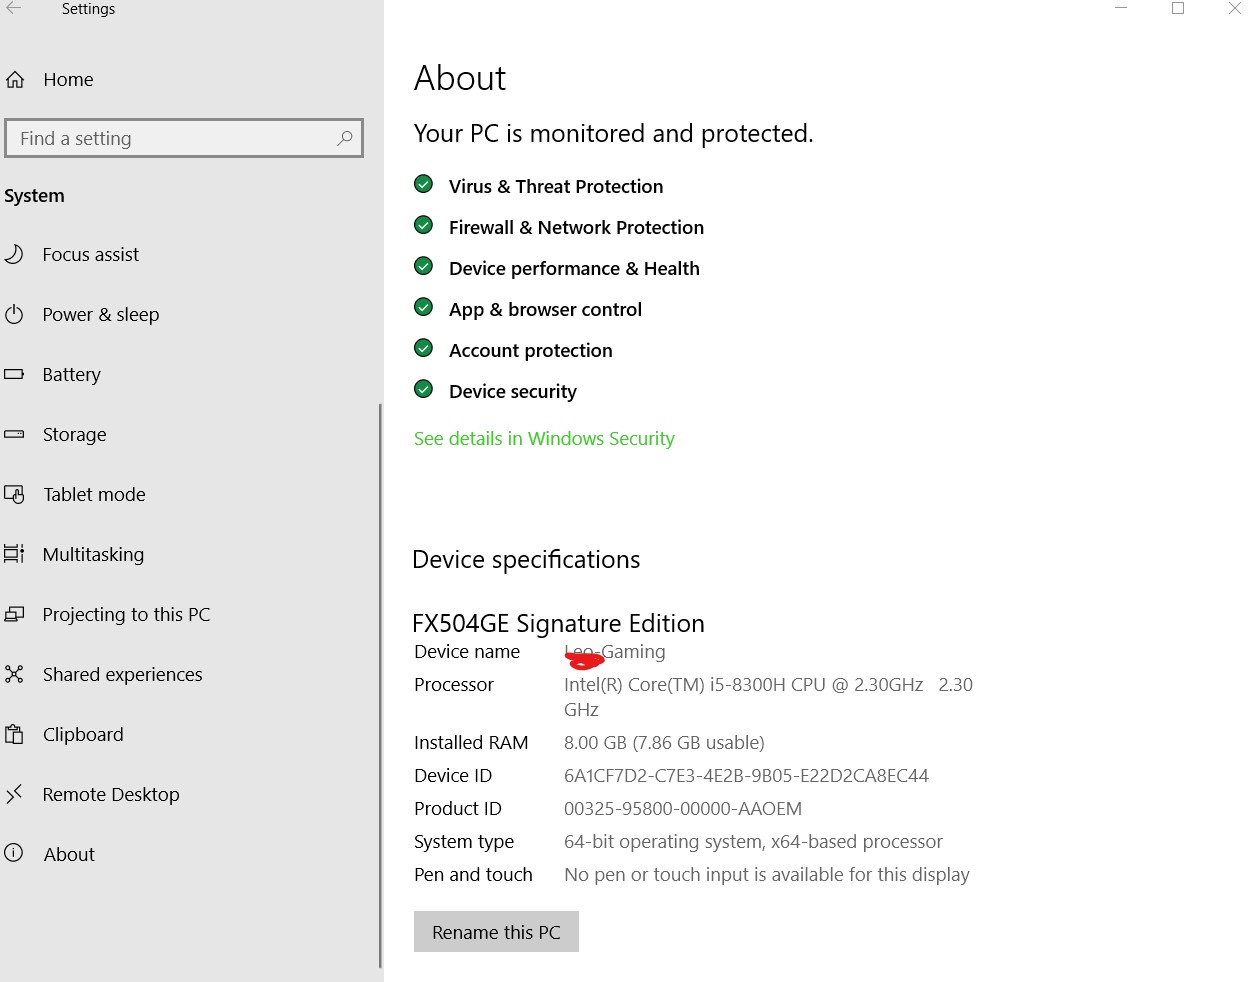Click FX504GE Signature Edition heading
Image resolution: width=1259 pixels, height=982 pixels.
(558, 623)
